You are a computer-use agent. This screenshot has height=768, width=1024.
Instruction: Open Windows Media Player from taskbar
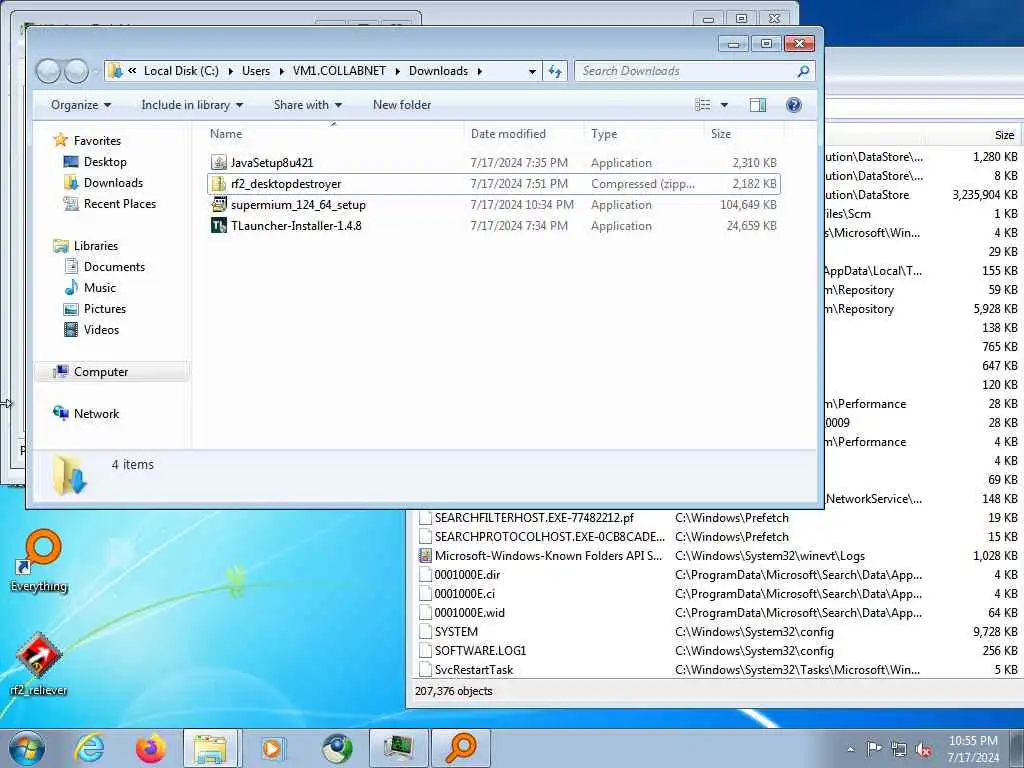272,748
